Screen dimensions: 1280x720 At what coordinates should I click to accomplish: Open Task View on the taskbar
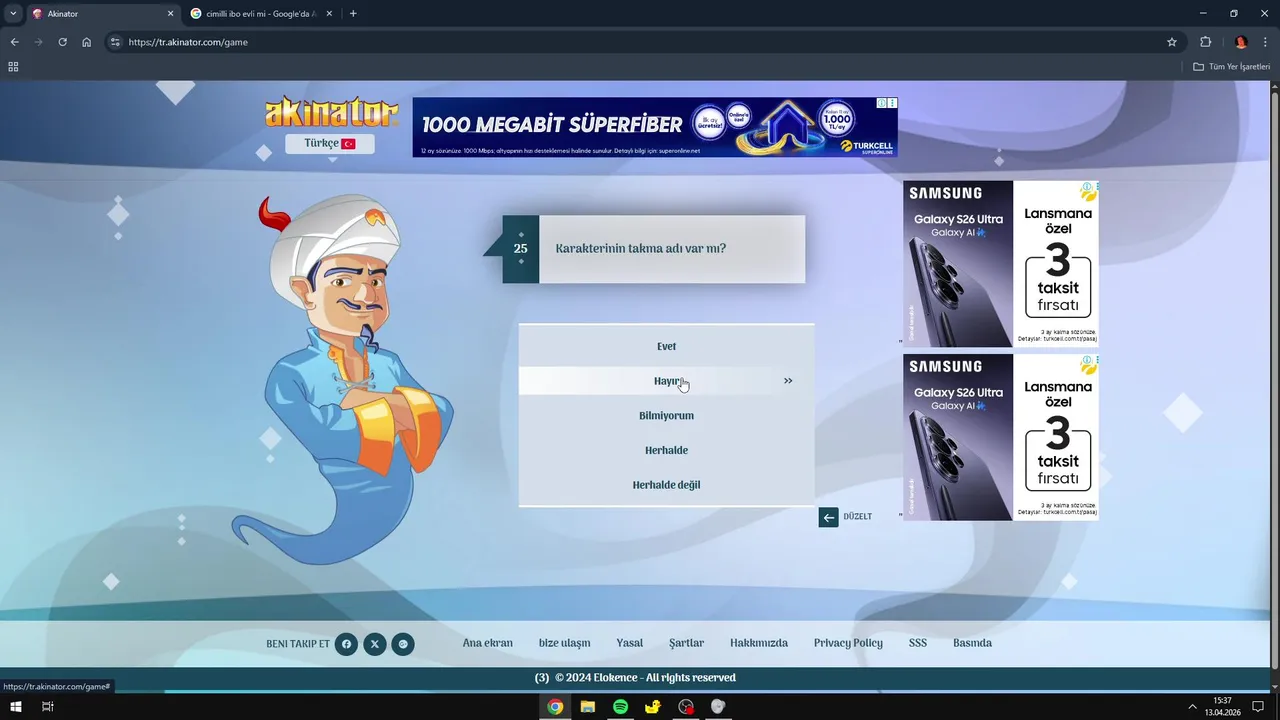pos(47,706)
